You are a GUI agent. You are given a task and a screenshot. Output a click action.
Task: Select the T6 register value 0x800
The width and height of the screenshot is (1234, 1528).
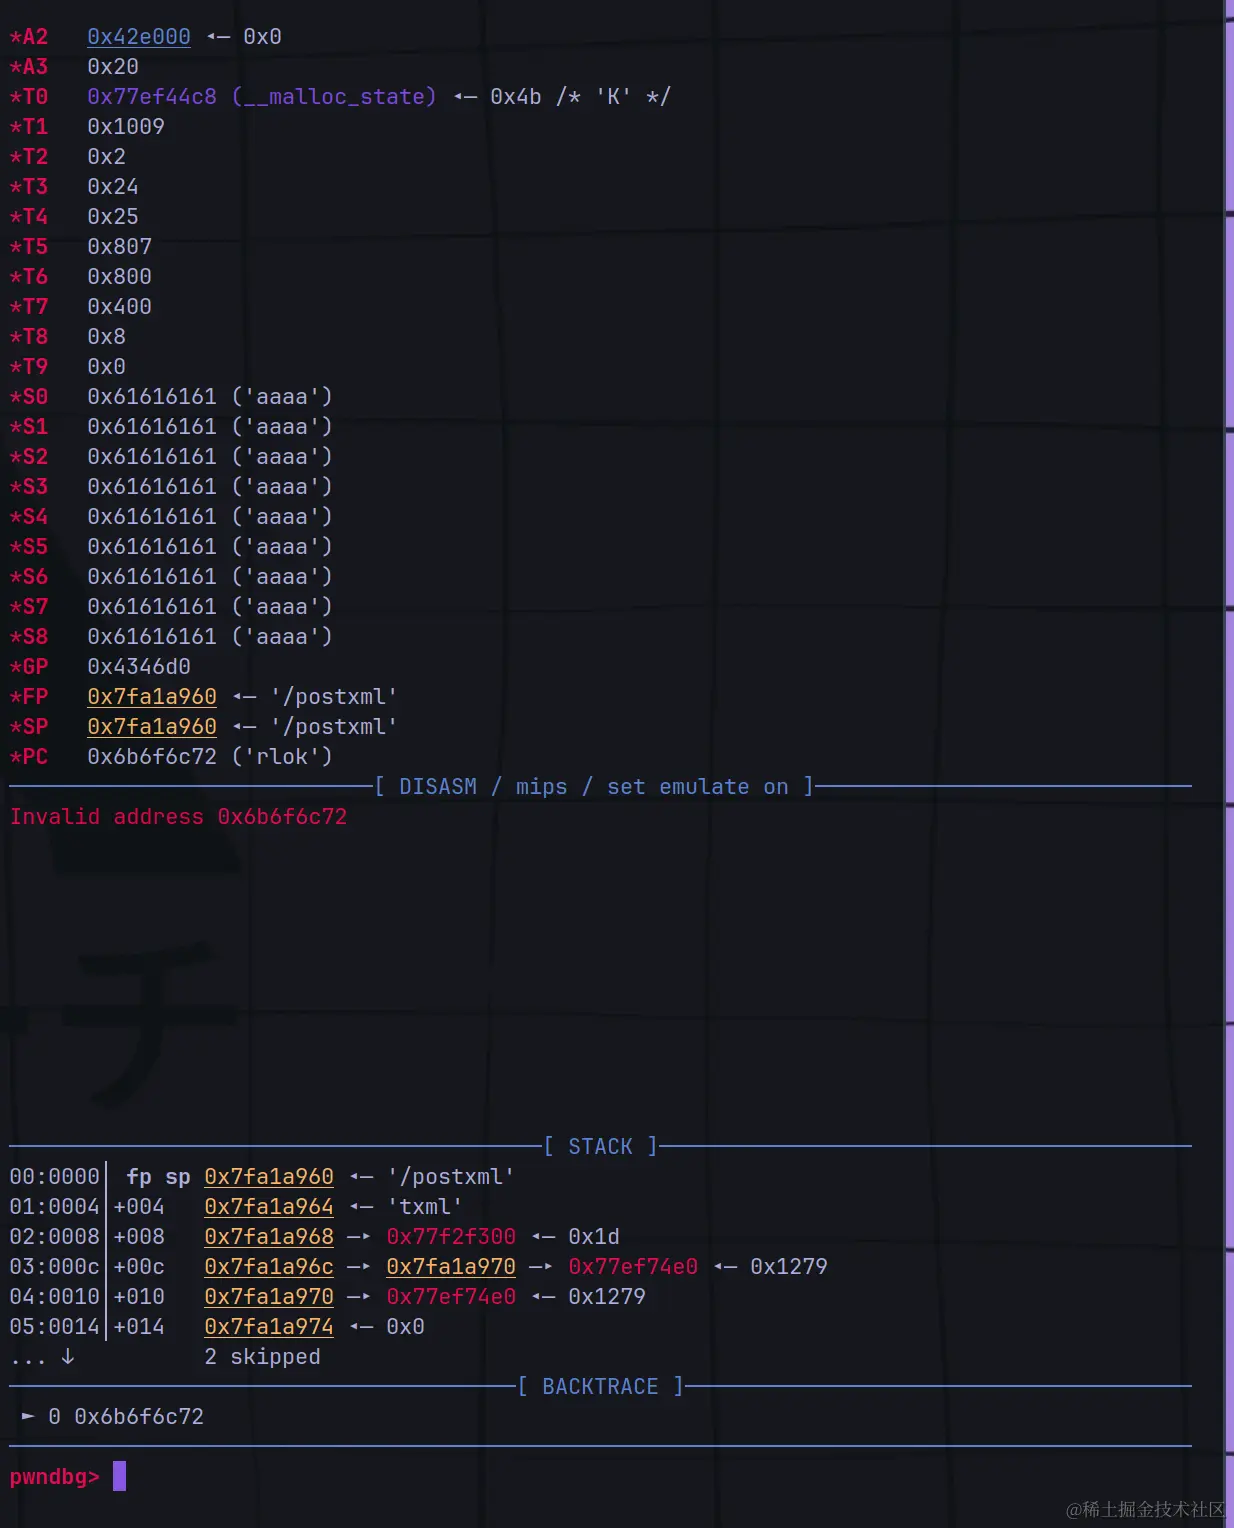click(x=119, y=277)
